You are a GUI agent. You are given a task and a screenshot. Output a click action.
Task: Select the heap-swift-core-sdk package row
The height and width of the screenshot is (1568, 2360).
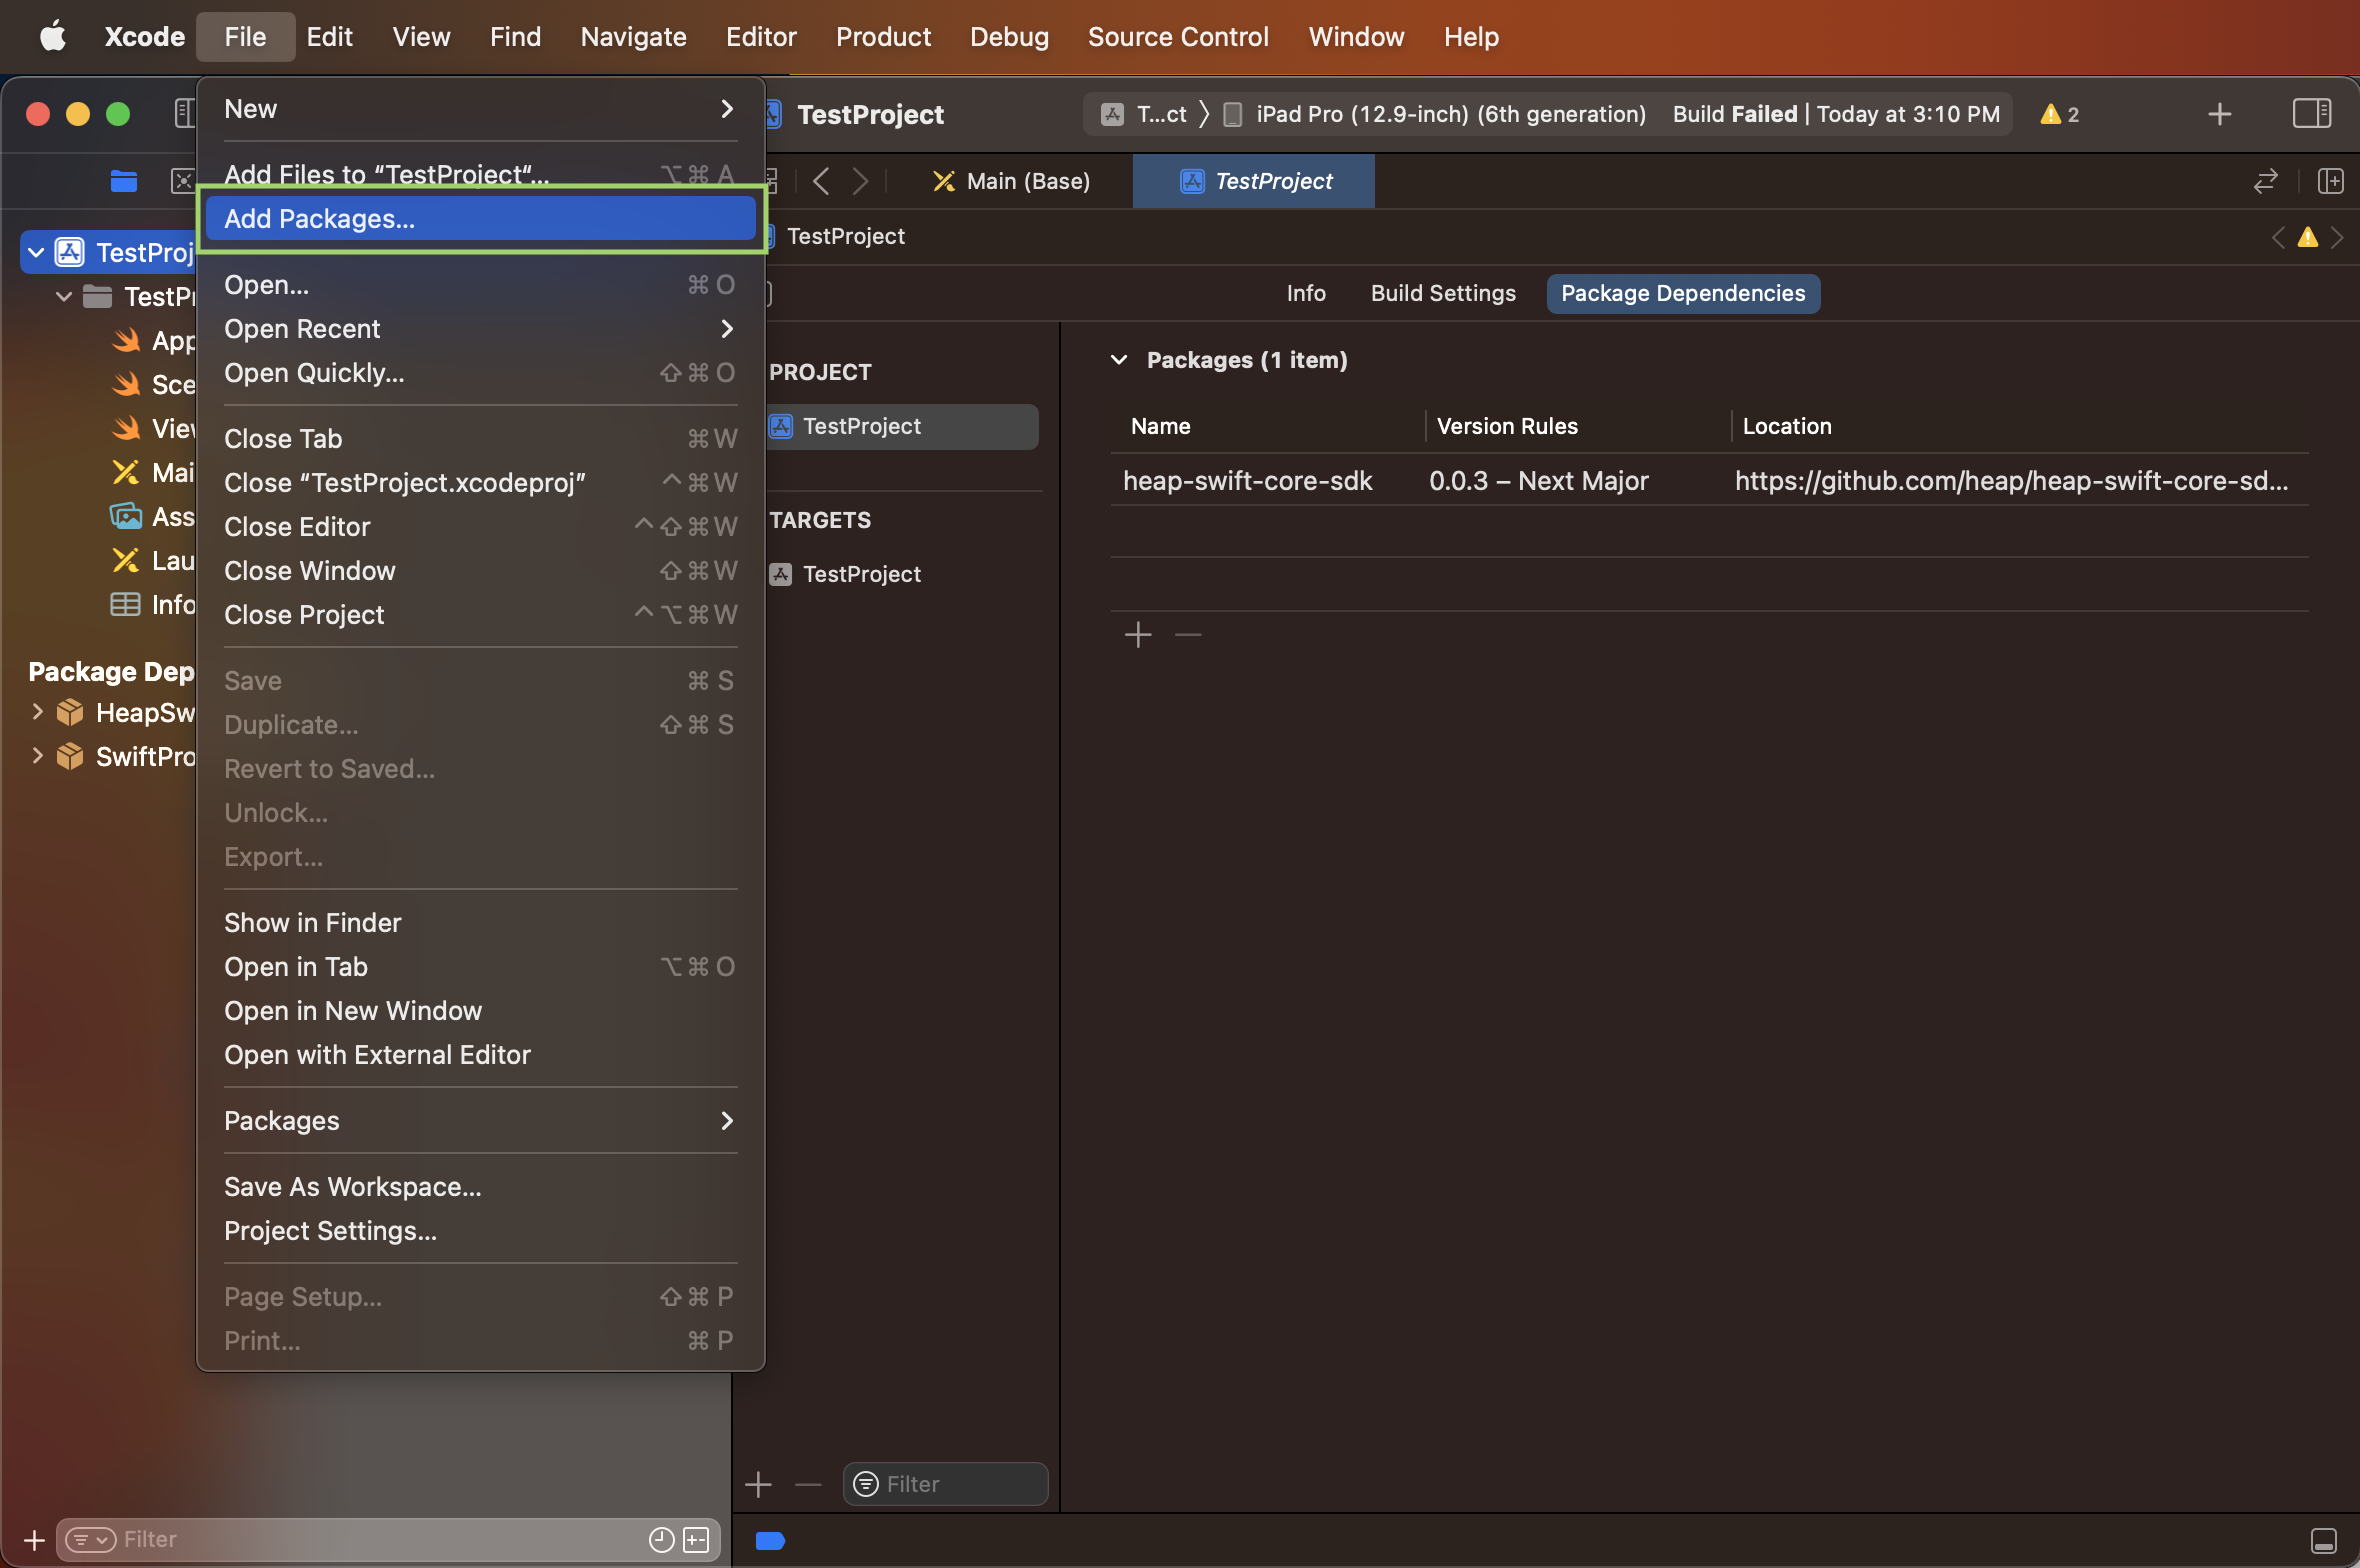click(1247, 481)
